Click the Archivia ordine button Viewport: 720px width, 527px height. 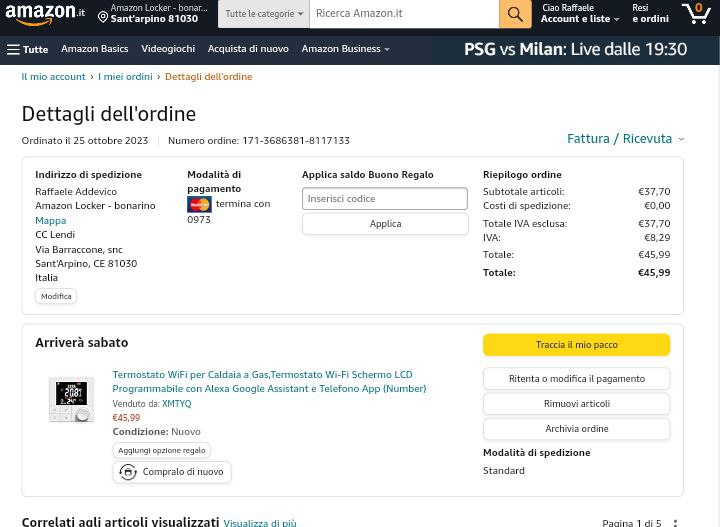576,429
